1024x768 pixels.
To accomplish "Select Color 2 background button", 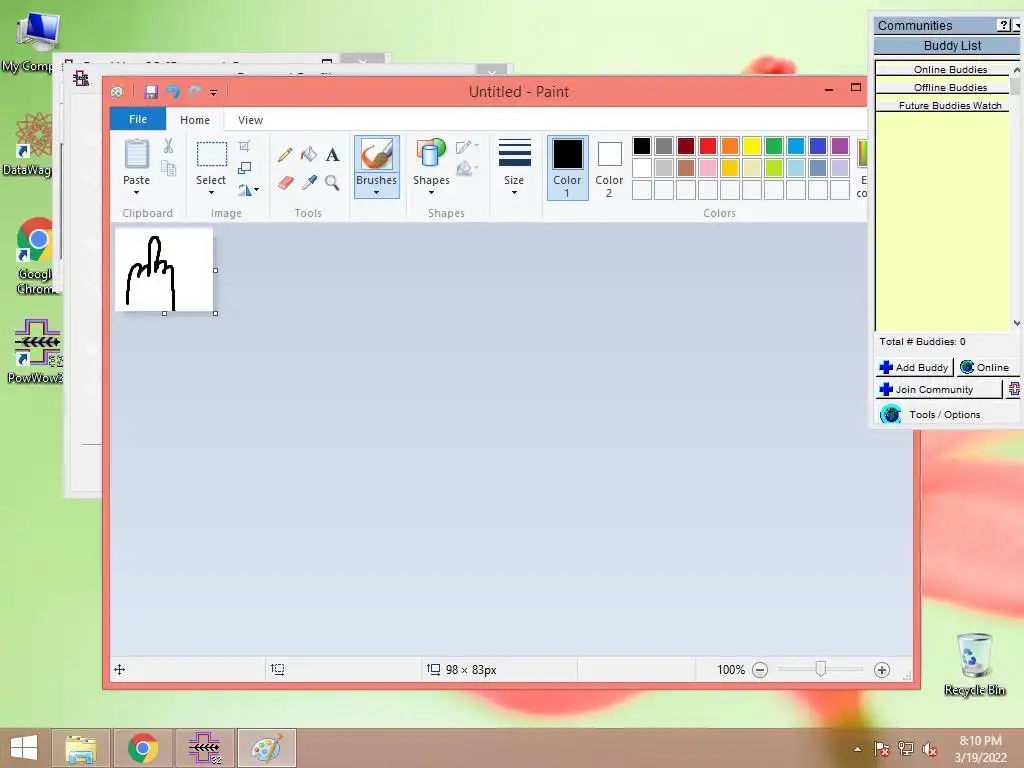I will coord(609,168).
